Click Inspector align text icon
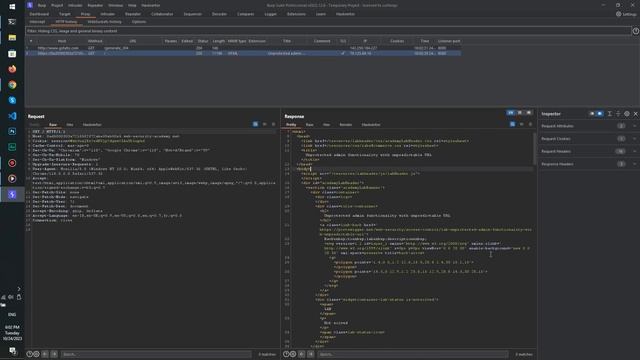640x360 pixels. [609, 114]
